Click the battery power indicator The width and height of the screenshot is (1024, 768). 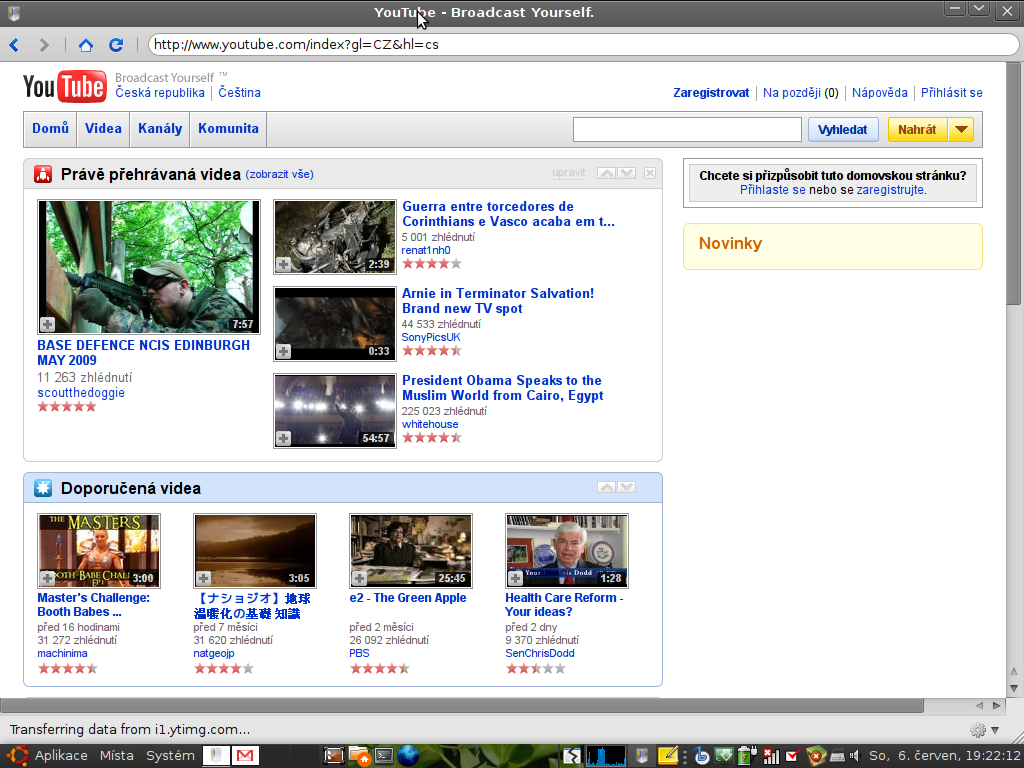[x=746, y=756]
